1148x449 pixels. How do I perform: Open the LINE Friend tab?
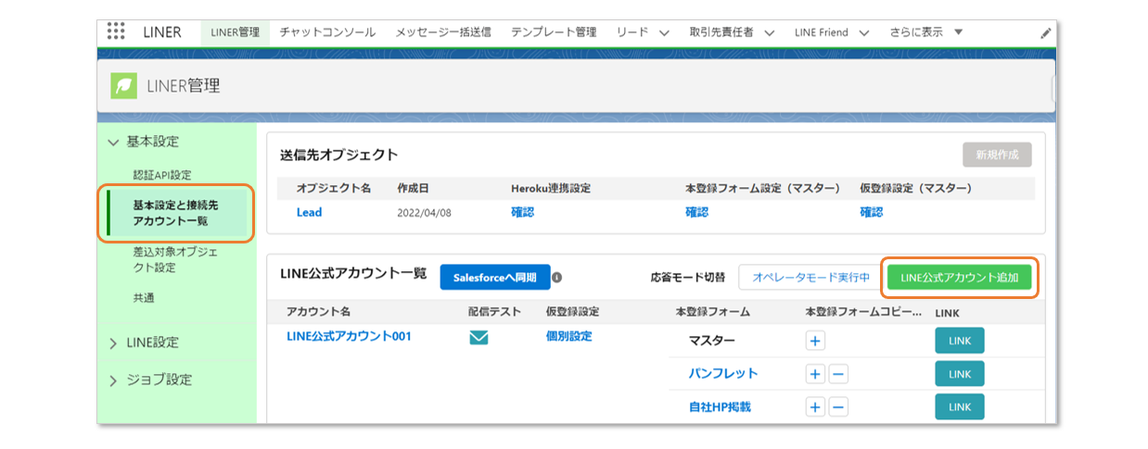click(821, 32)
